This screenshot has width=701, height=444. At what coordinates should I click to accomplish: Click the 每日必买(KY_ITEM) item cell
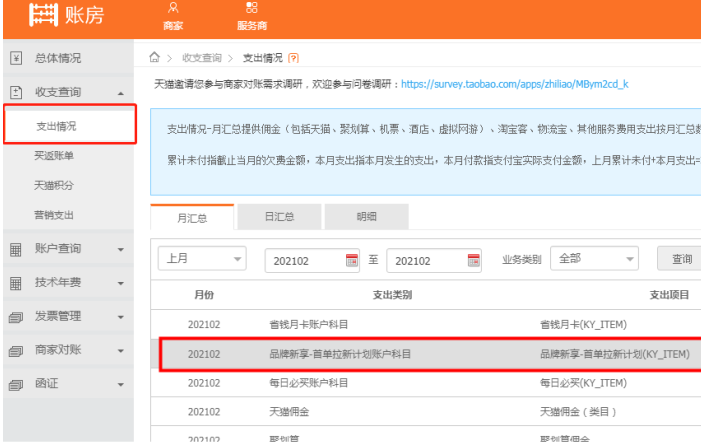(x=583, y=383)
